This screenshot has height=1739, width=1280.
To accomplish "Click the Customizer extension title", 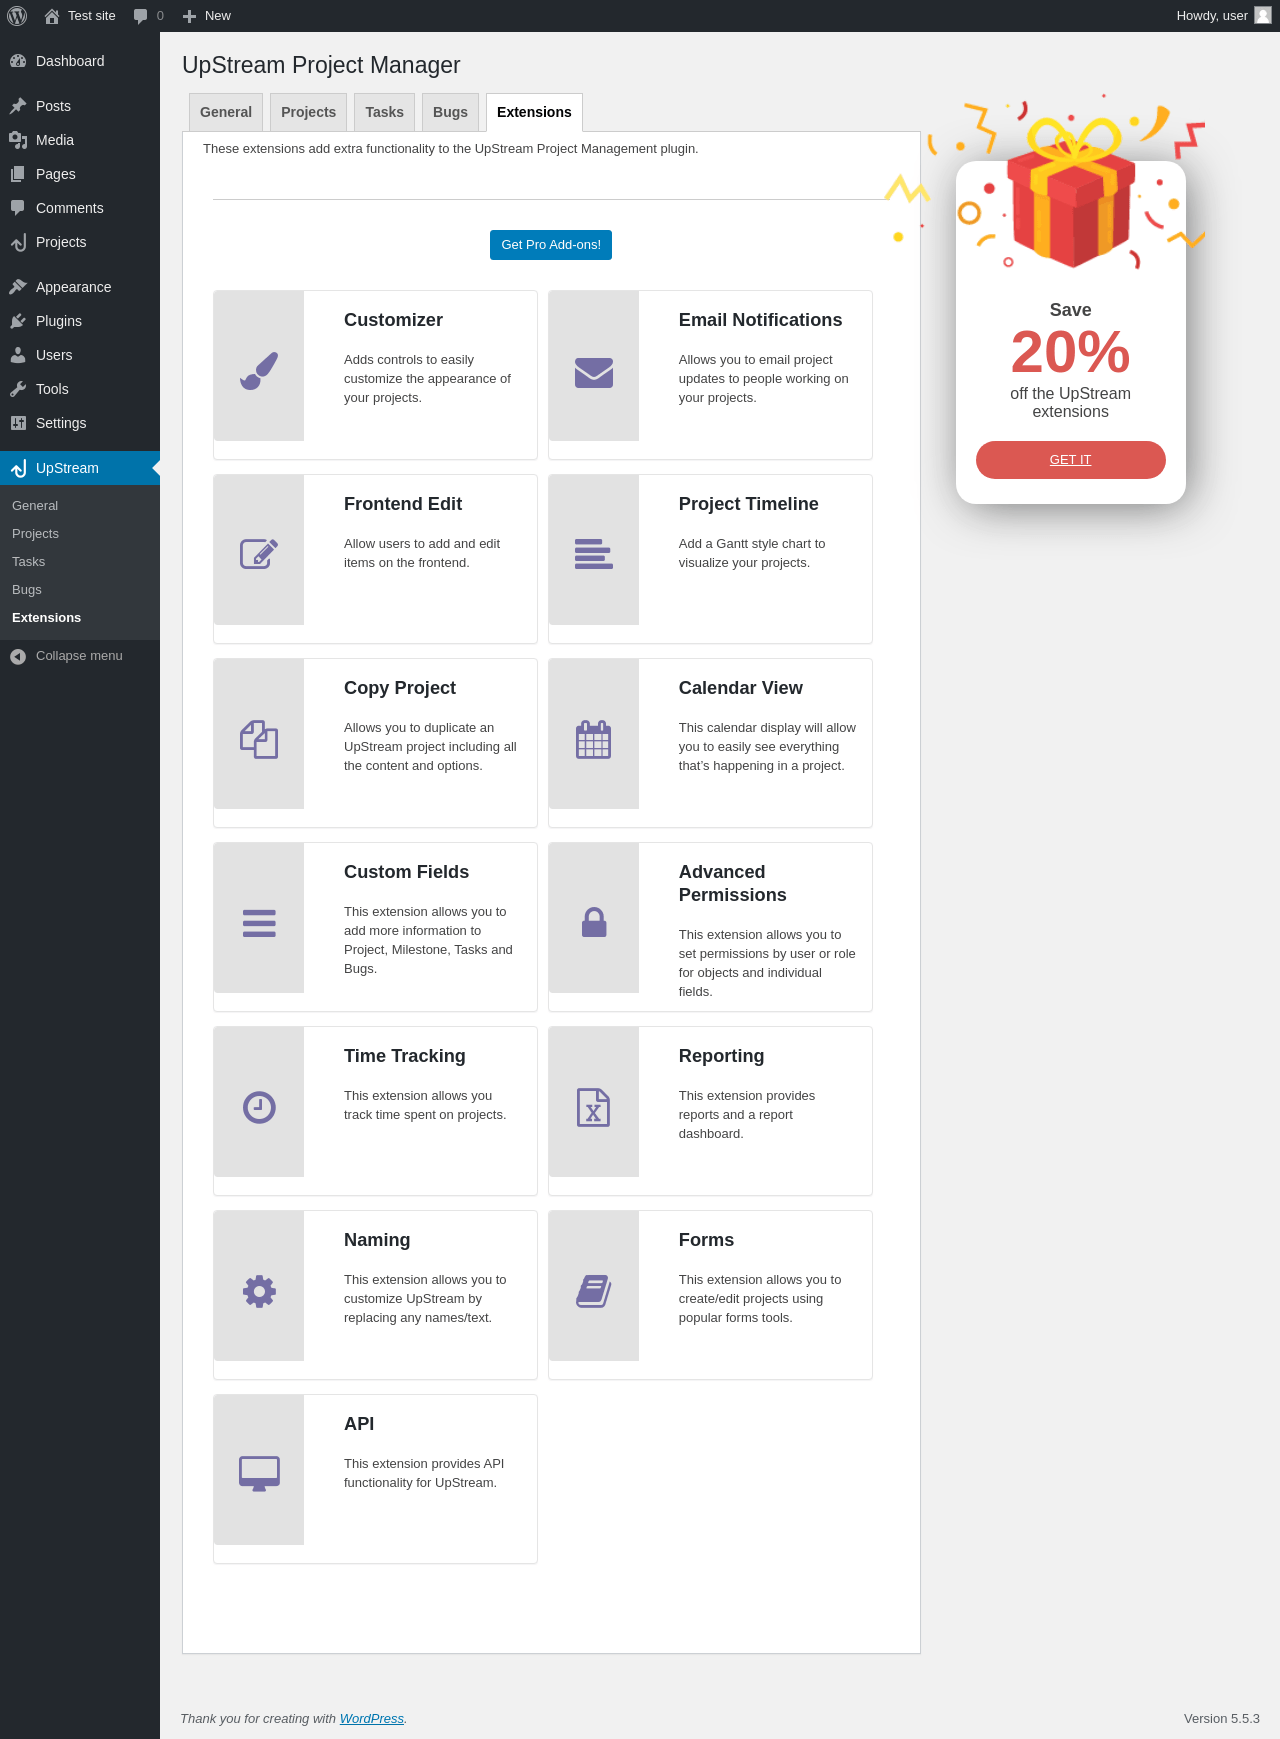I will coord(393,320).
